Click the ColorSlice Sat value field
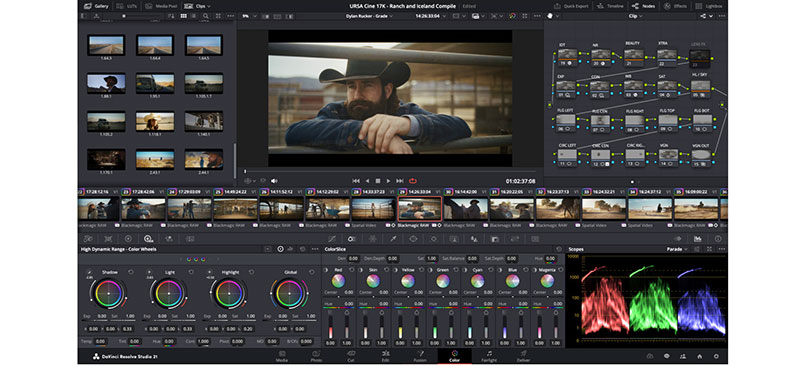Viewport: 800px width, 366px height. tap(432, 259)
